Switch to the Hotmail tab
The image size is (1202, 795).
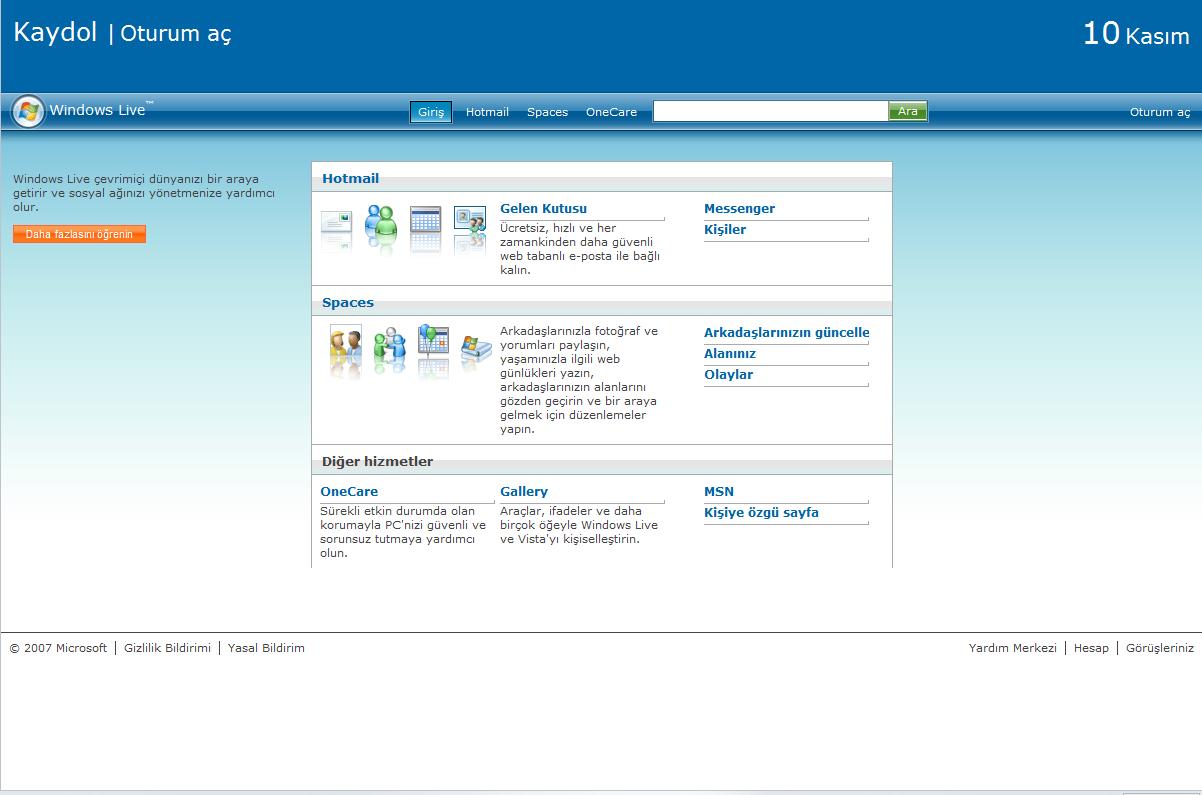487,112
